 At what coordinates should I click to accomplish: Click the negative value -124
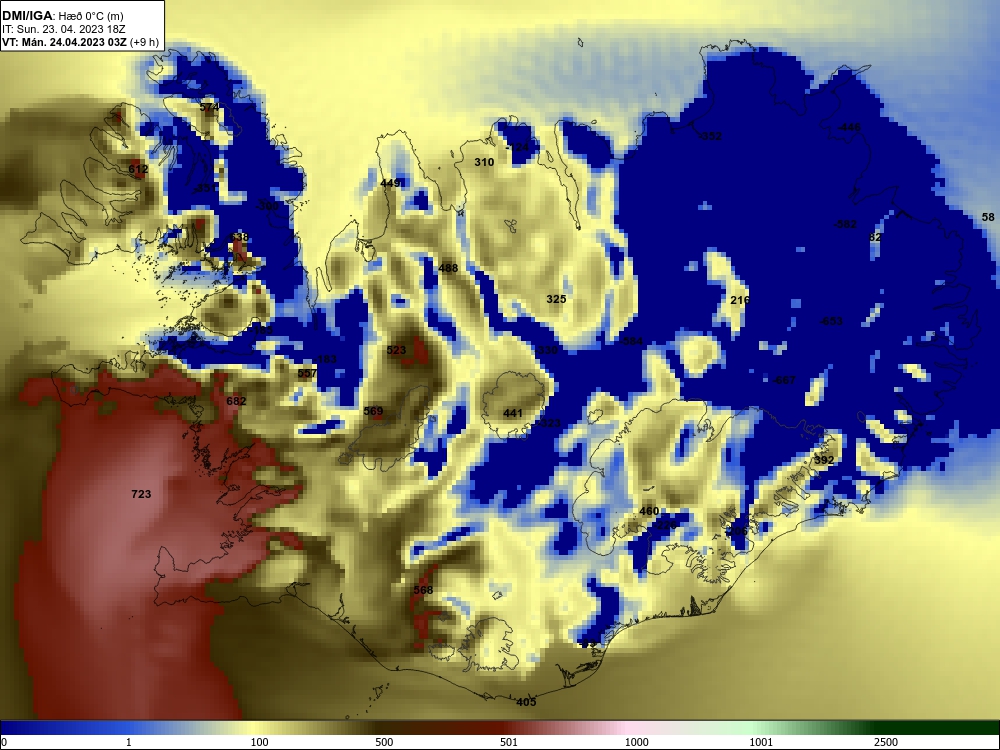pos(517,147)
